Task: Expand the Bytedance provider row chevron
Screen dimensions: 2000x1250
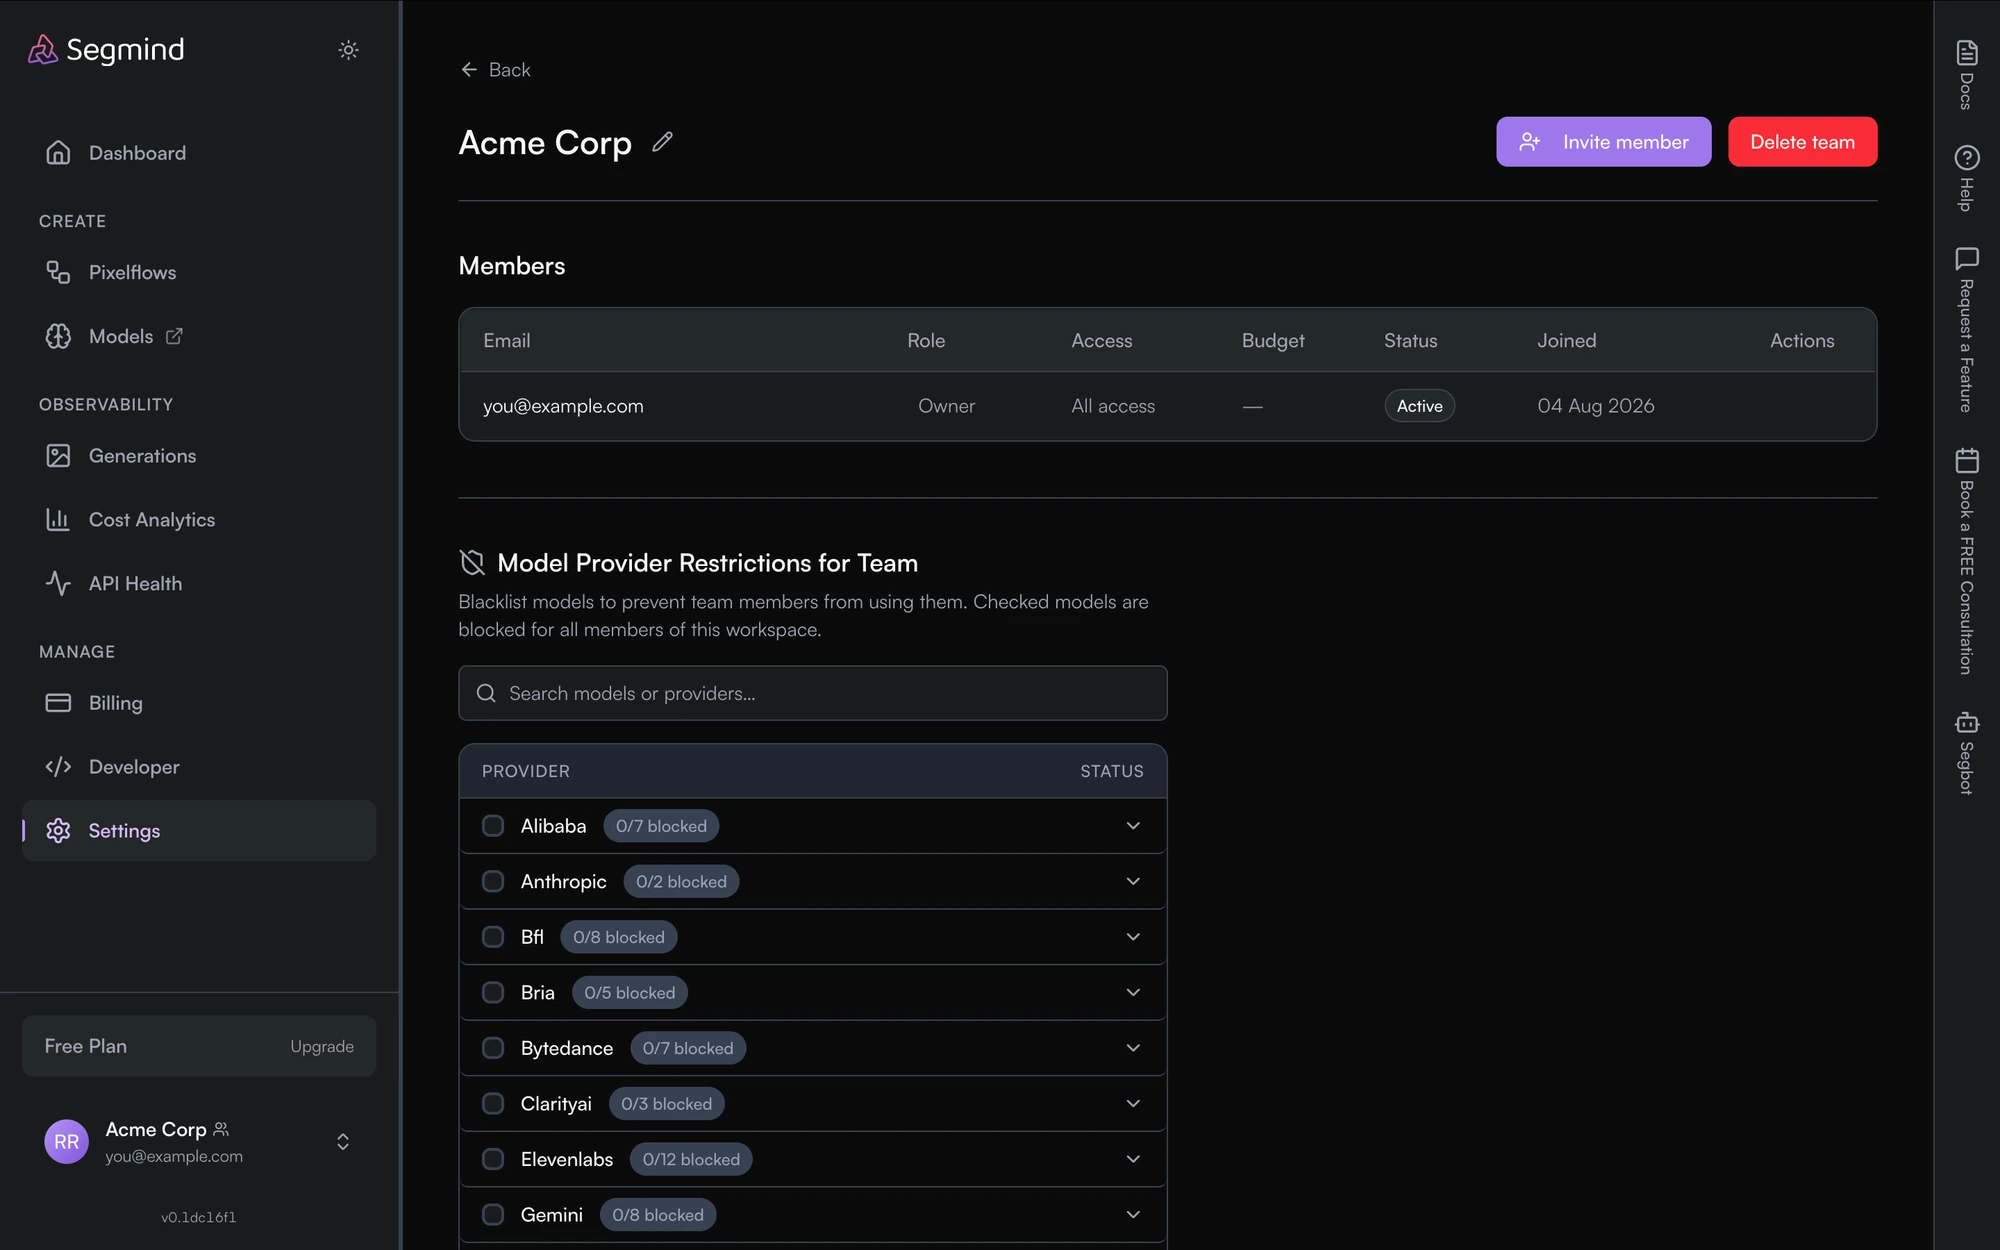Action: pyautogui.click(x=1133, y=1048)
